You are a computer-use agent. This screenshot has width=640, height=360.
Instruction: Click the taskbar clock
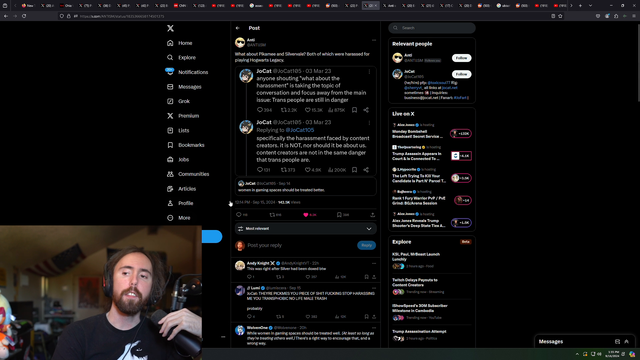coord(612,354)
